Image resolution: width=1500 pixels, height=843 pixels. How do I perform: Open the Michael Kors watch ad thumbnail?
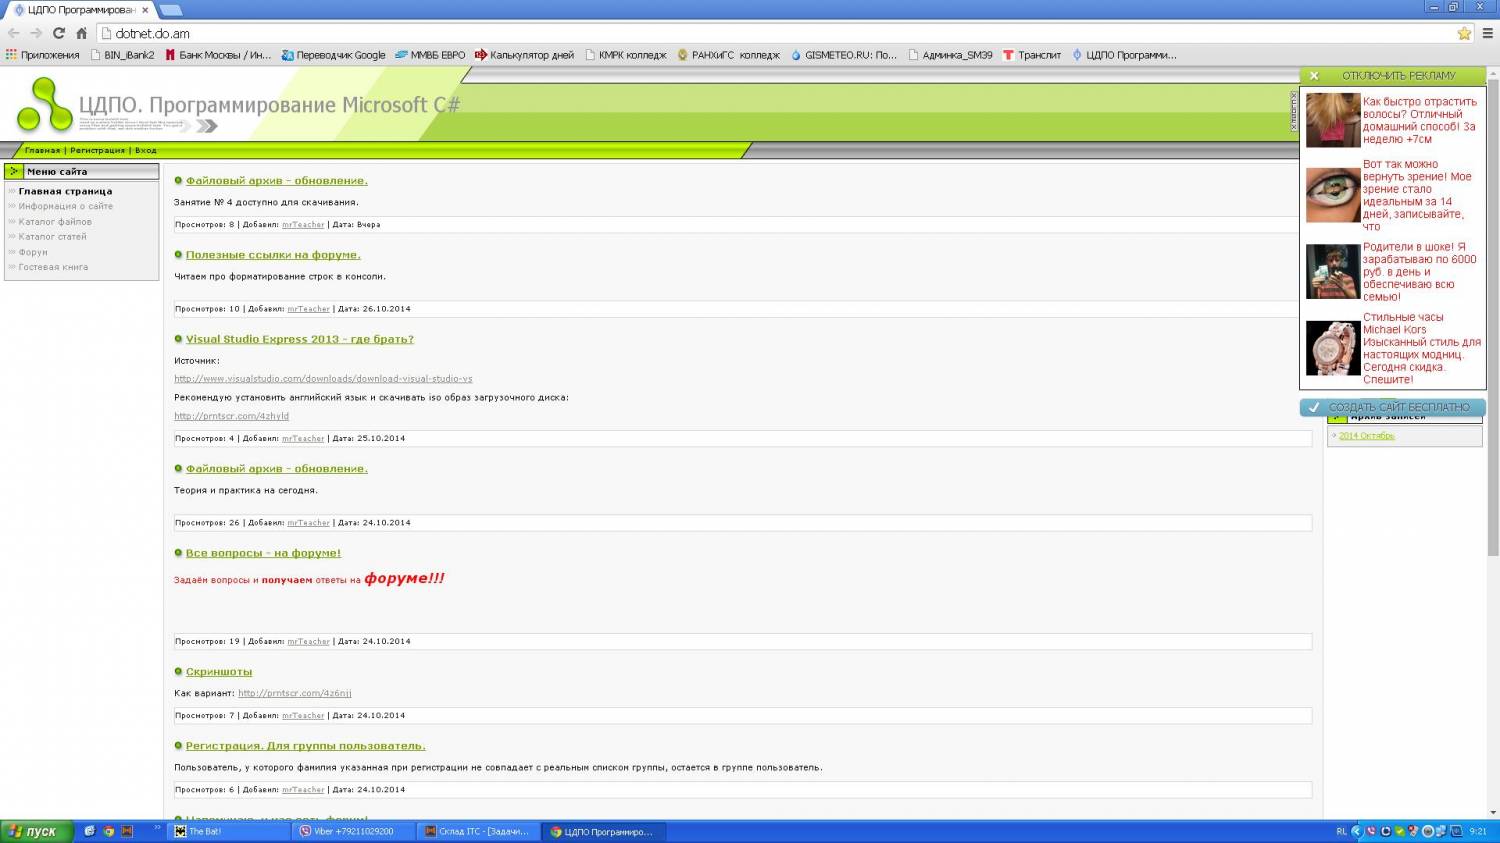click(x=1333, y=348)
